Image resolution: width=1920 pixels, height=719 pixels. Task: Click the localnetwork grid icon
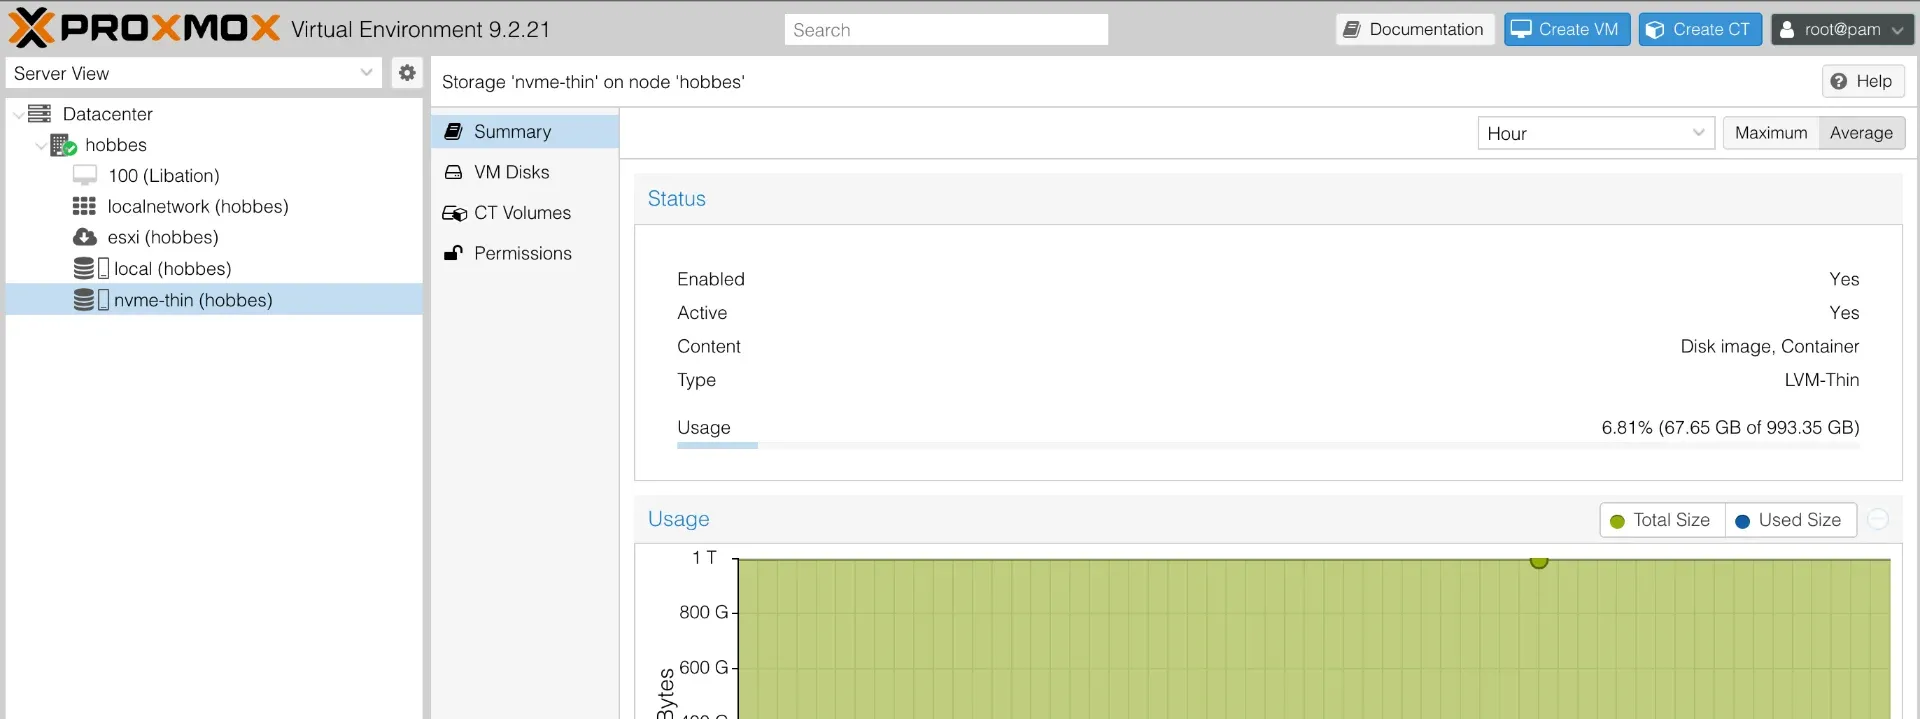84,206
